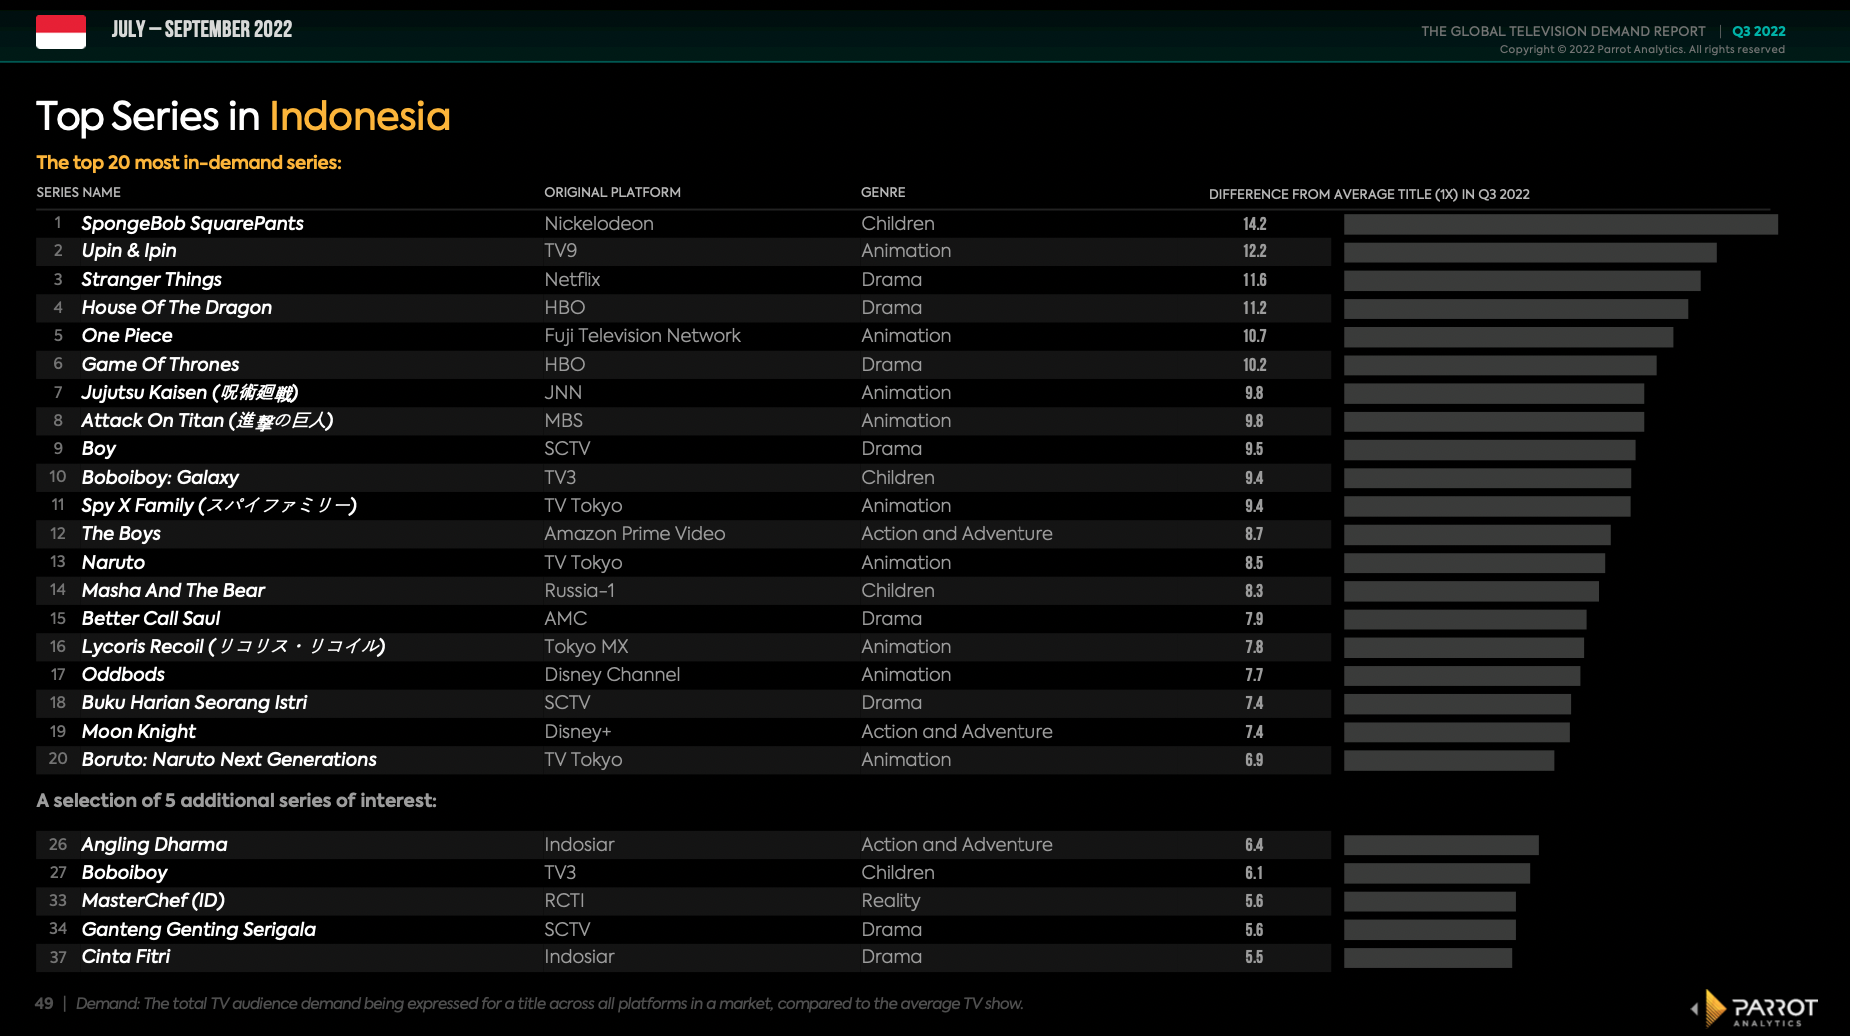The height and width of the screenshot is (1036, 1850).
Task: Select the top 20 most in-demand subtitle
Action: tap(189, 162)
